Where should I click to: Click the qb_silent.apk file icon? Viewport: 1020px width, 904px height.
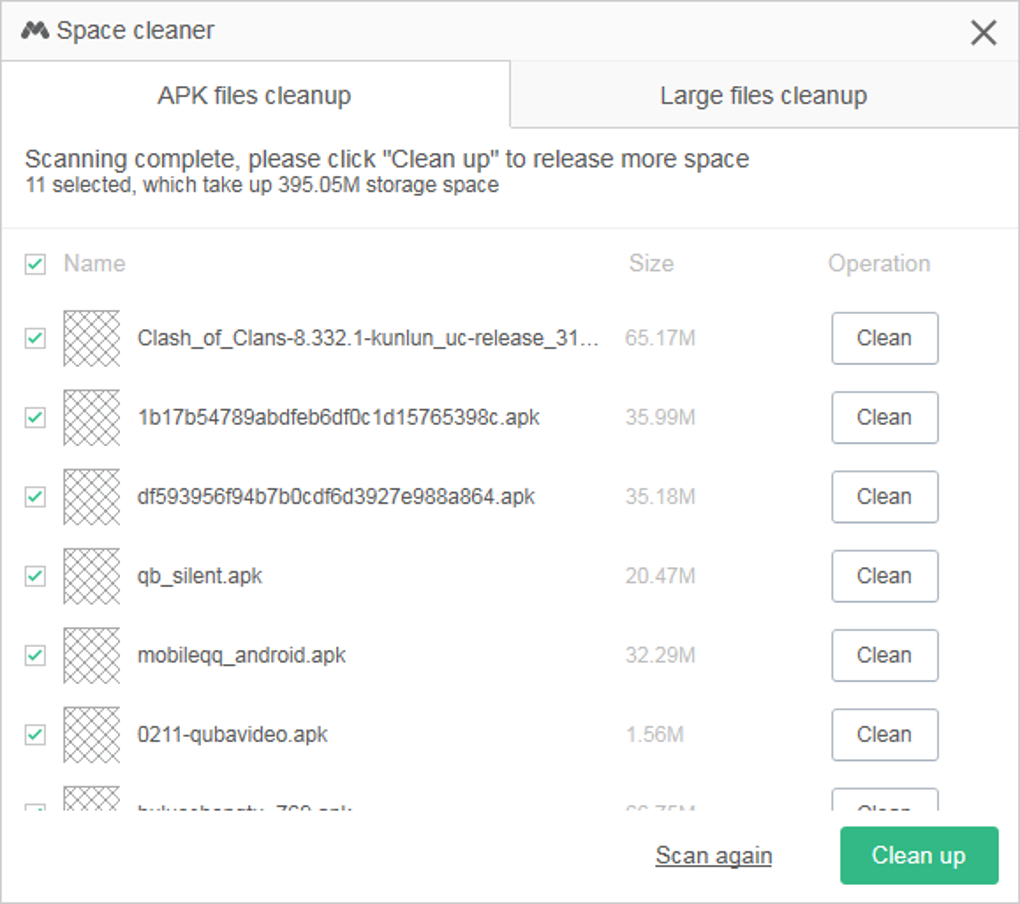click(x=91, y=576)
